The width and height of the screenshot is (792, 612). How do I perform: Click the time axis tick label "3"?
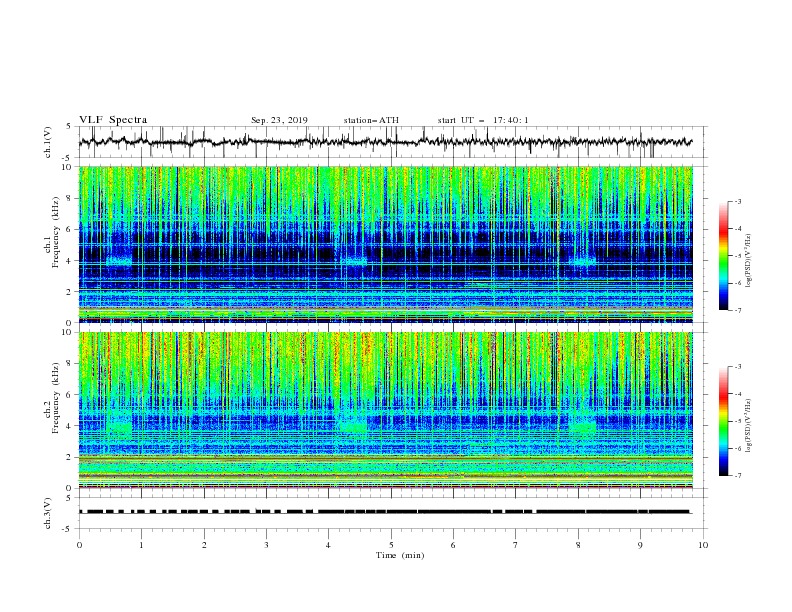coord(266,545)
